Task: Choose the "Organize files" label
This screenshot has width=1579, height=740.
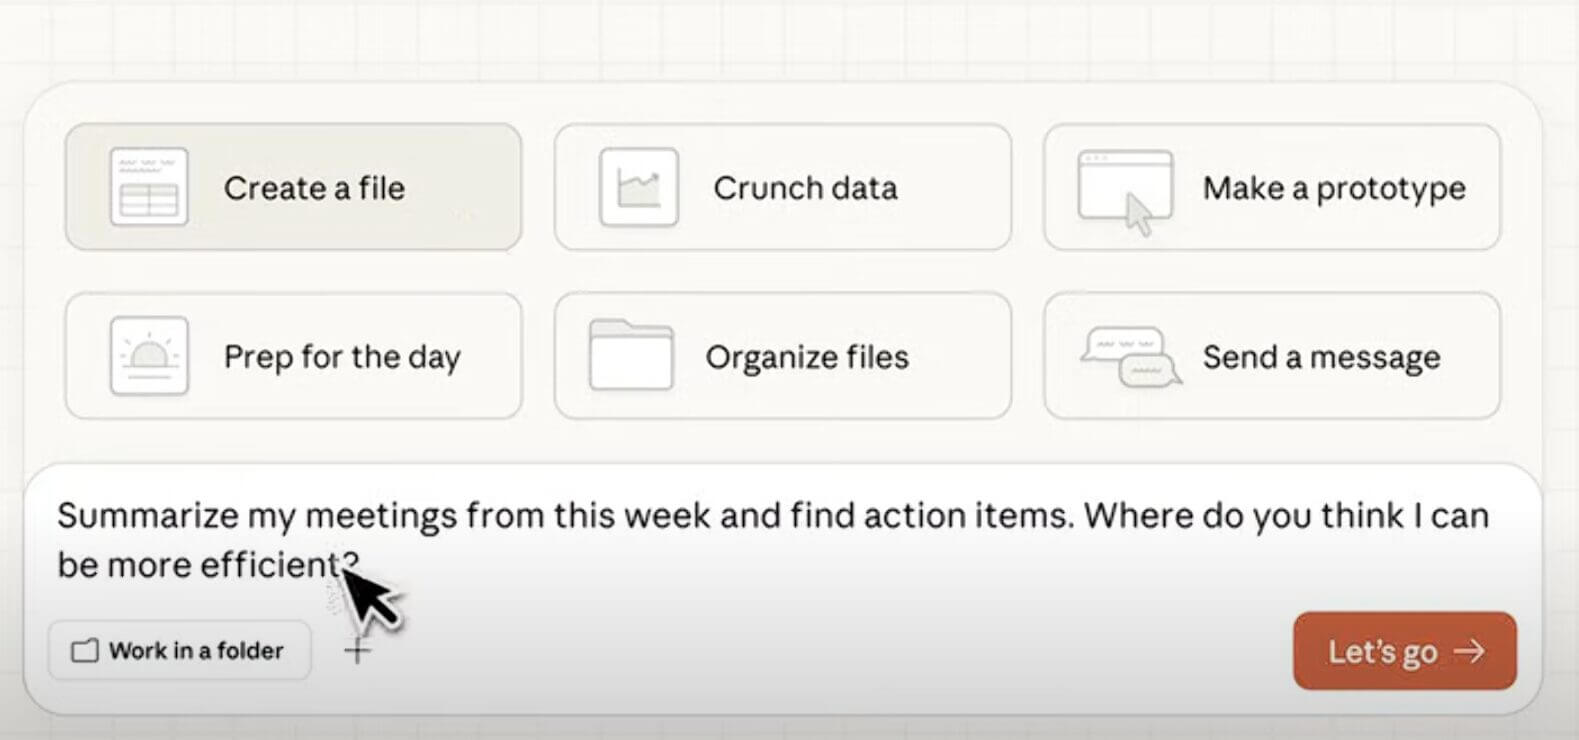Action: click(807, 357)
